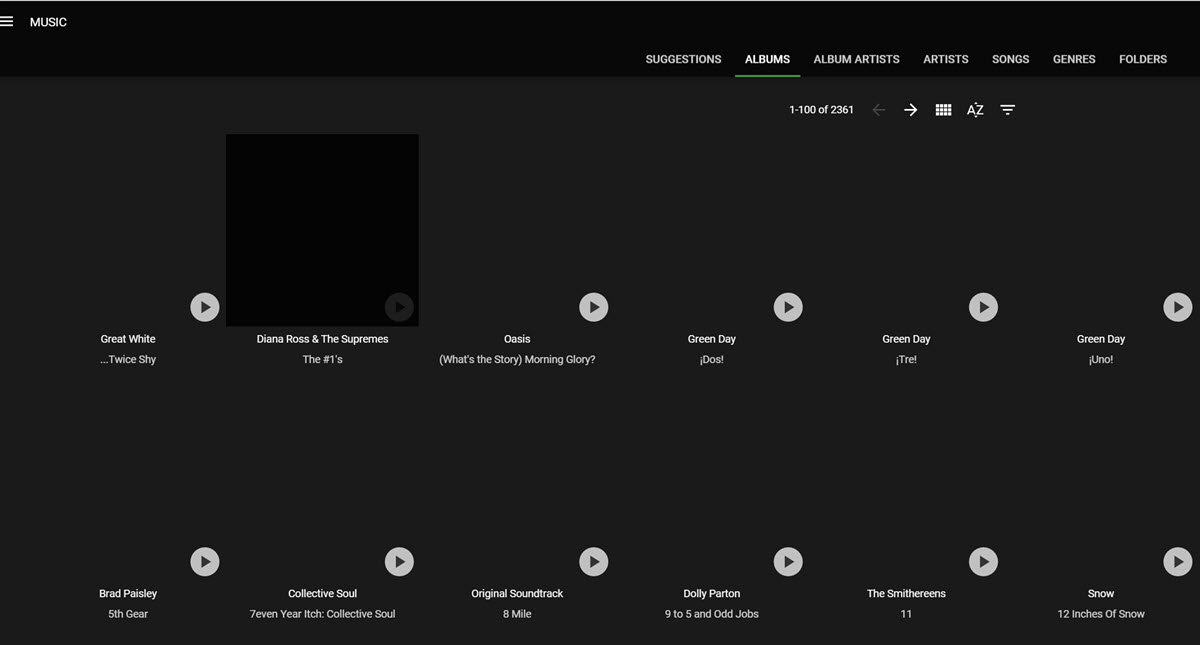
Task: Play Green Day ¡Dos! album
Action: pyautogui.click(x=788, y=307)
